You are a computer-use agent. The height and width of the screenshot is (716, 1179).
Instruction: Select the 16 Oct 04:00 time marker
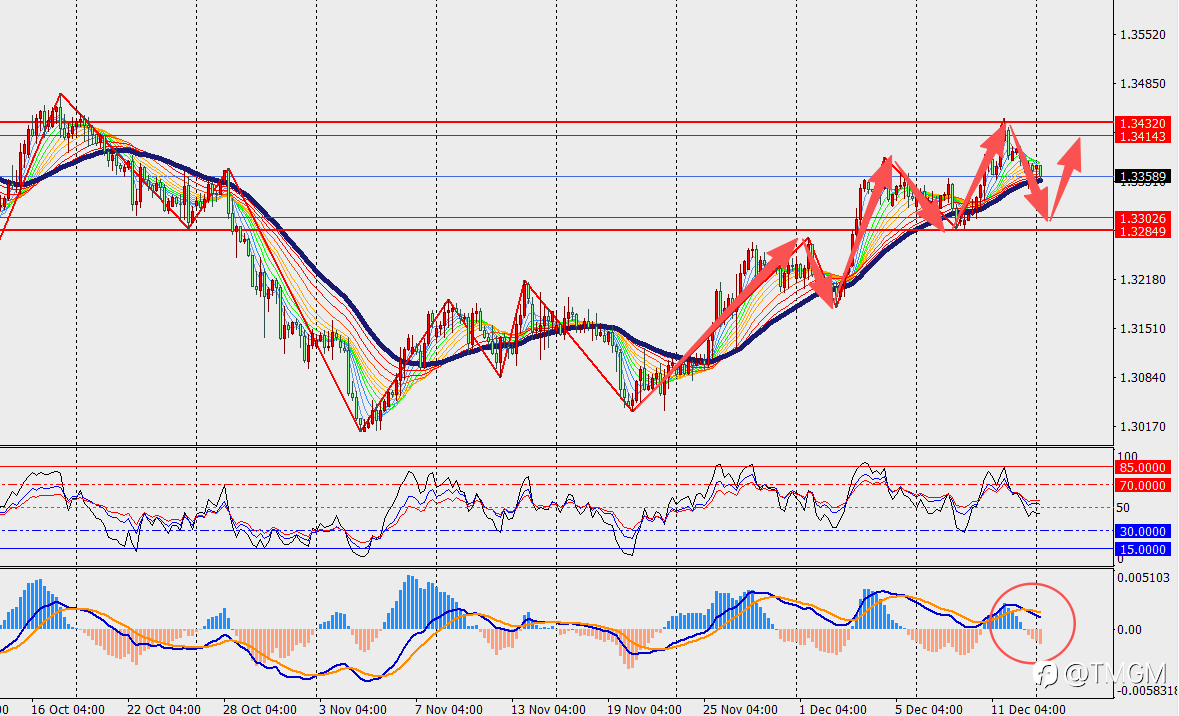(68, 709)
